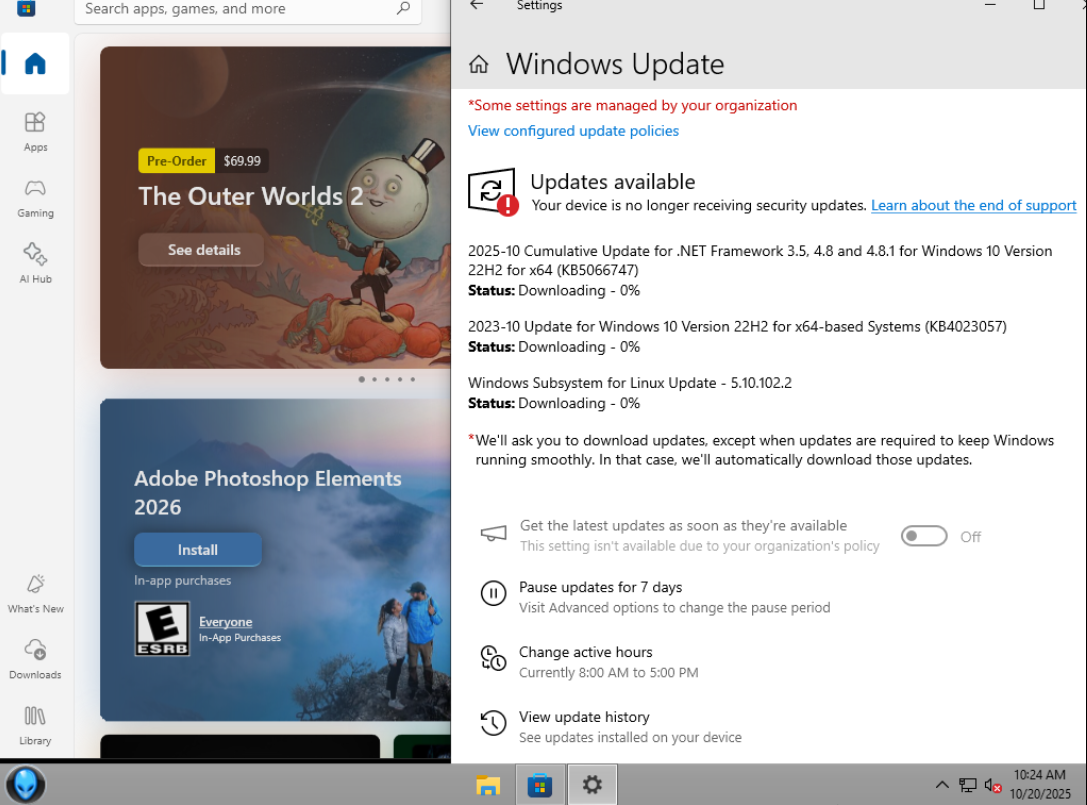This screenshot has width=1087, height=805.
Task: Click Change active hours option
Action: pos(586,652)
